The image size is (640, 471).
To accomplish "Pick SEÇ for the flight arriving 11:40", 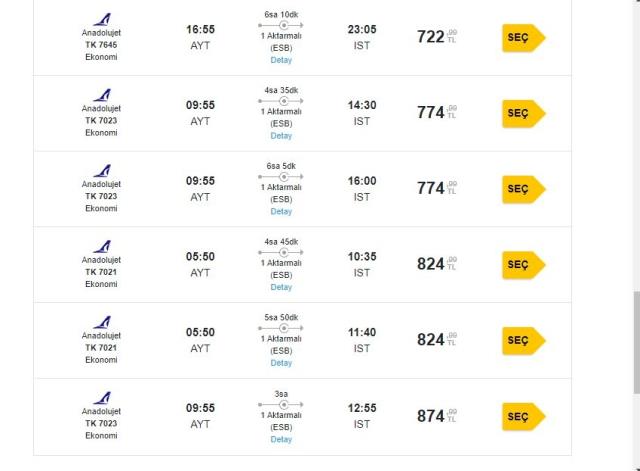I will [x=524, y=340].
